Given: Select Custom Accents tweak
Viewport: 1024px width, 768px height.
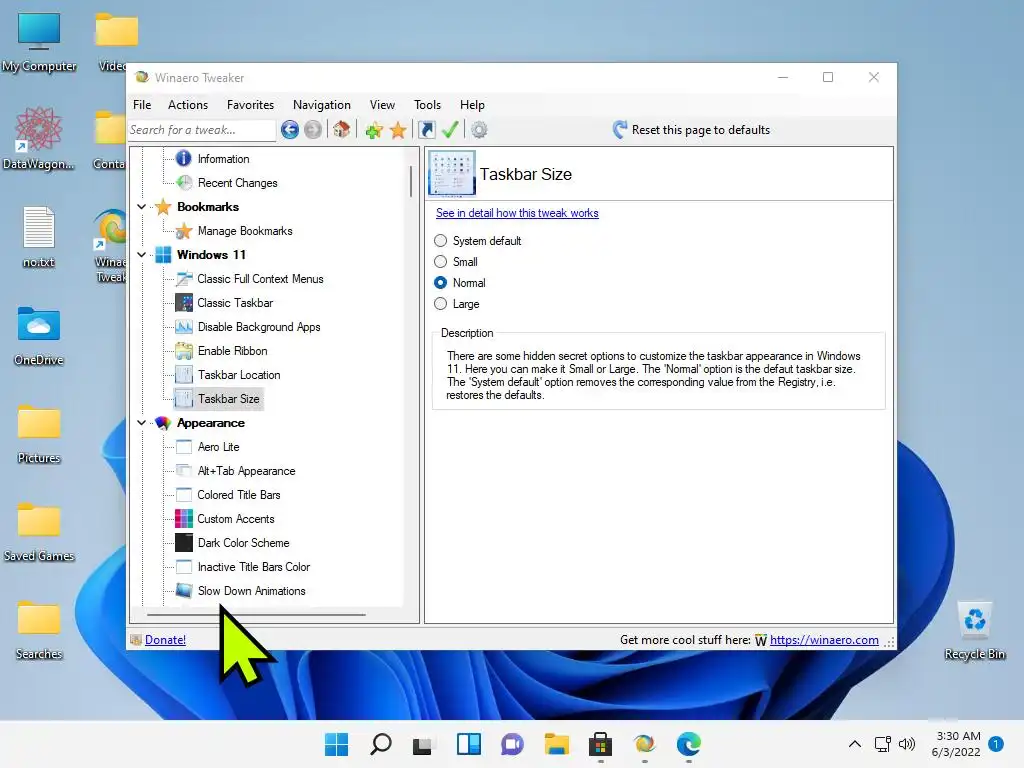Looking at the screenshot, I should point(236,519).
